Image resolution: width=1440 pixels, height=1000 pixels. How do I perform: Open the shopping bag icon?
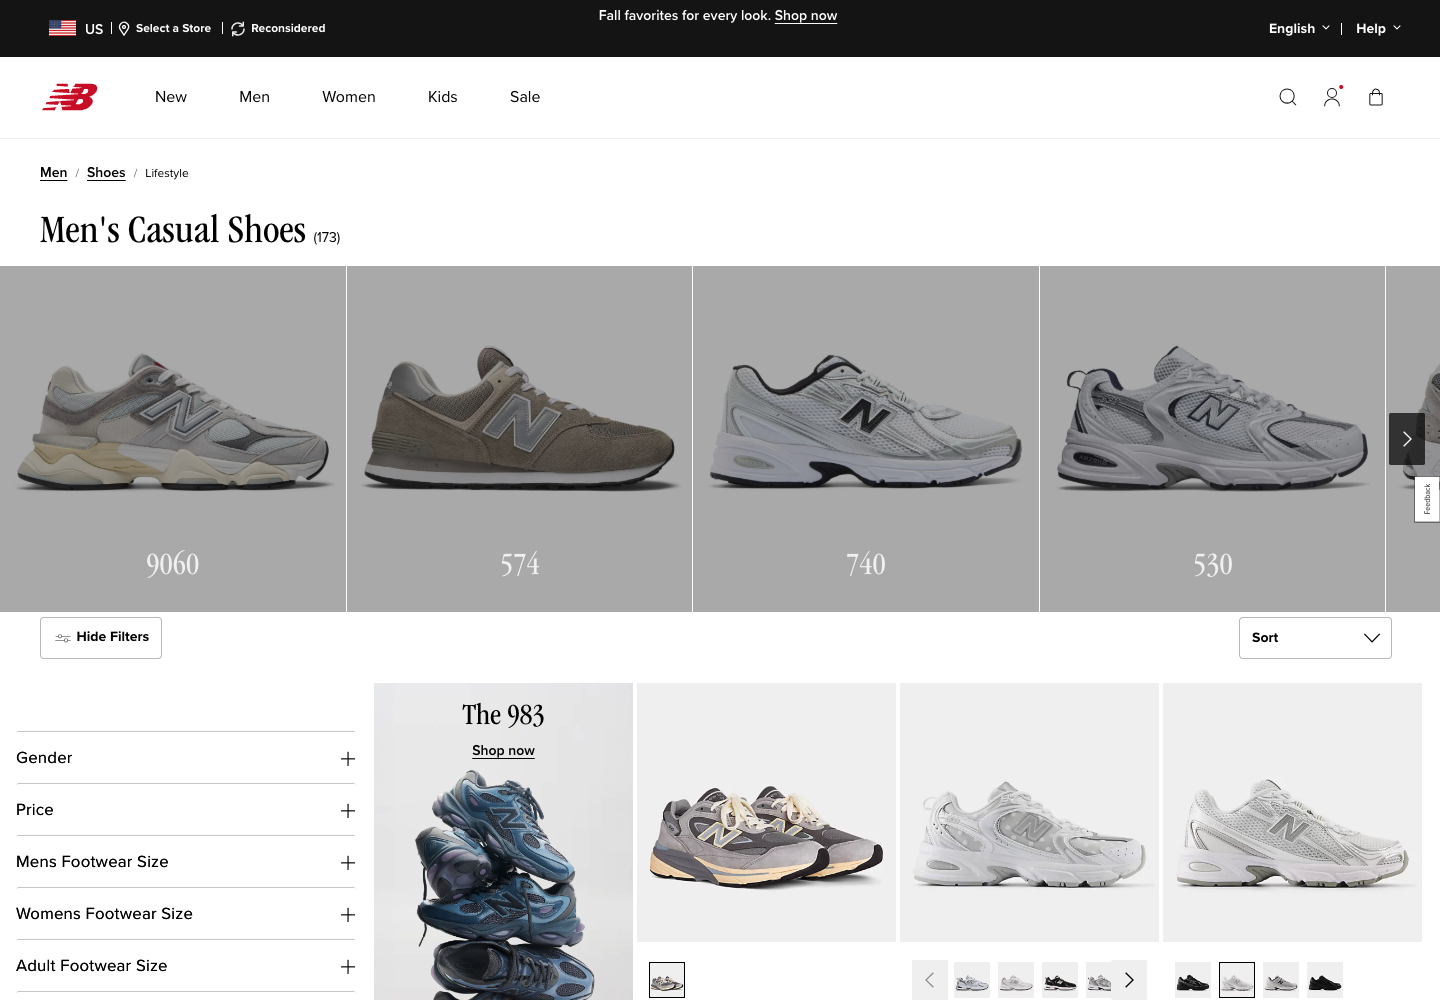tap(1376, 97)
